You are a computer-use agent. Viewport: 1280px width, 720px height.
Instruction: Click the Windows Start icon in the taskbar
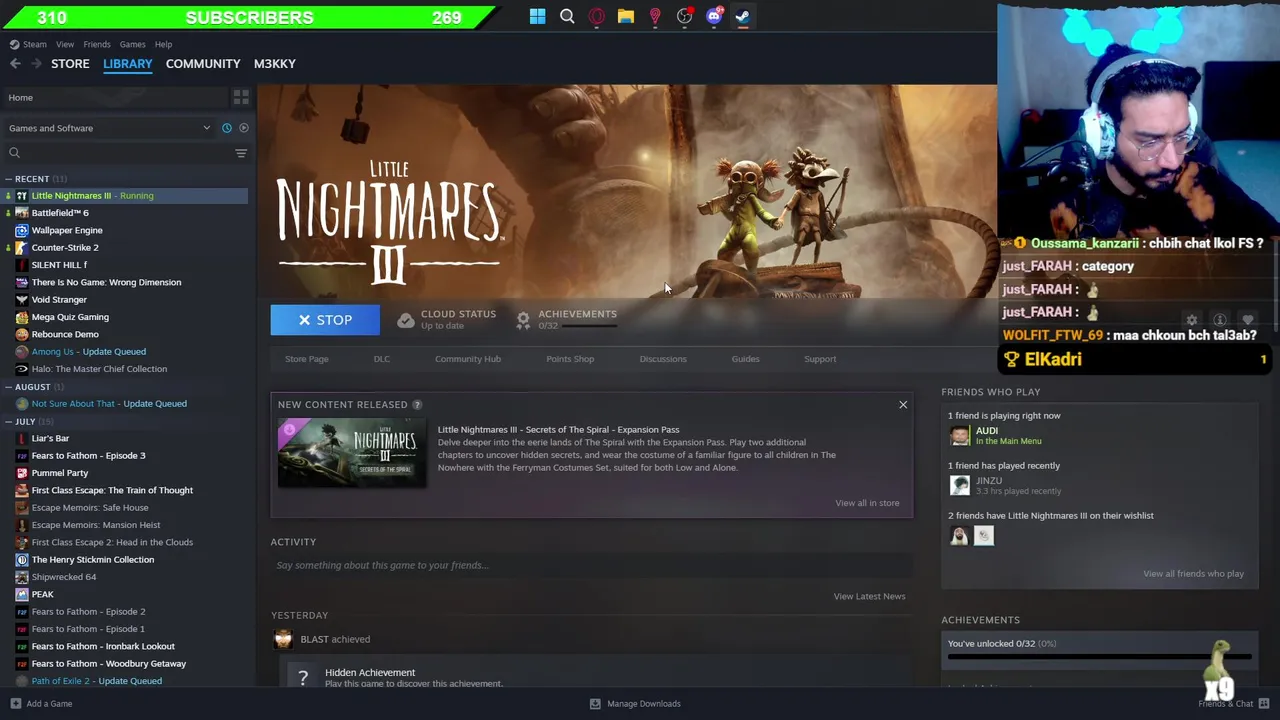click(538, 16)
